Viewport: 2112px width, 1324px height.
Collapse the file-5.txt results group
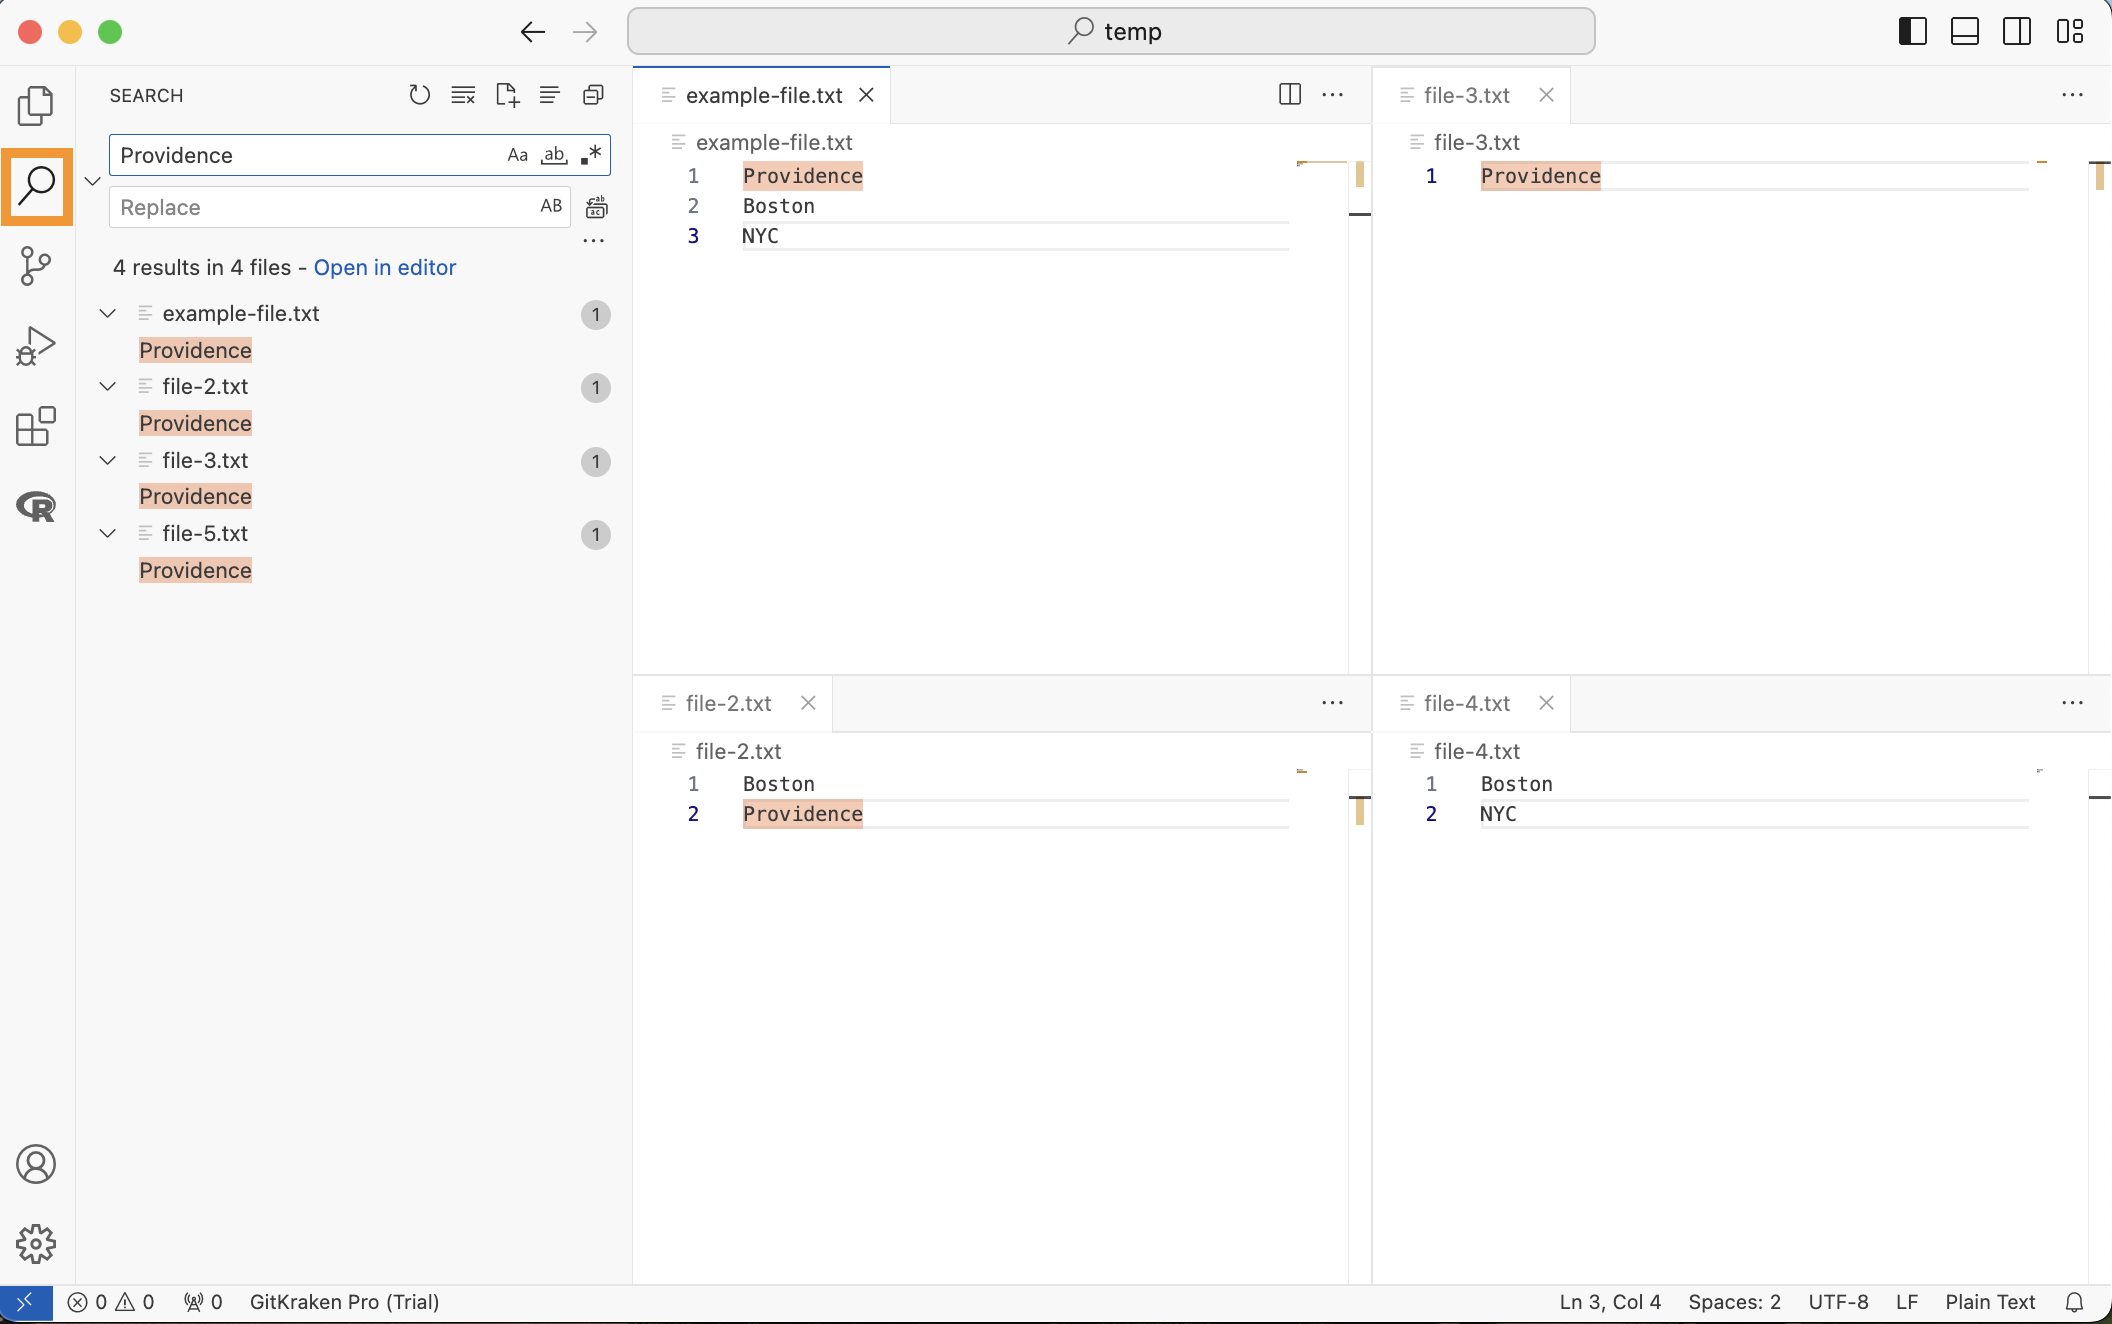point(108,534)
